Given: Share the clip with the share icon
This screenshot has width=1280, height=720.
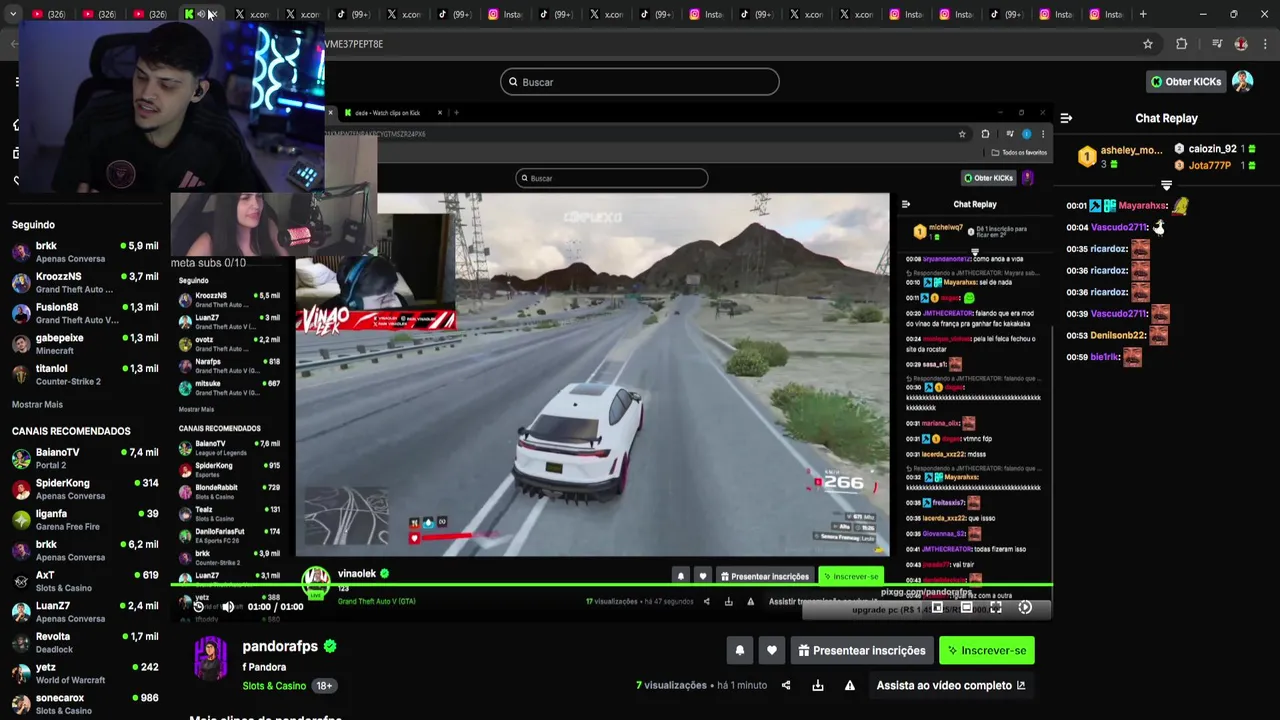Looking at the screenshot, I should click(x=786, y=685).
